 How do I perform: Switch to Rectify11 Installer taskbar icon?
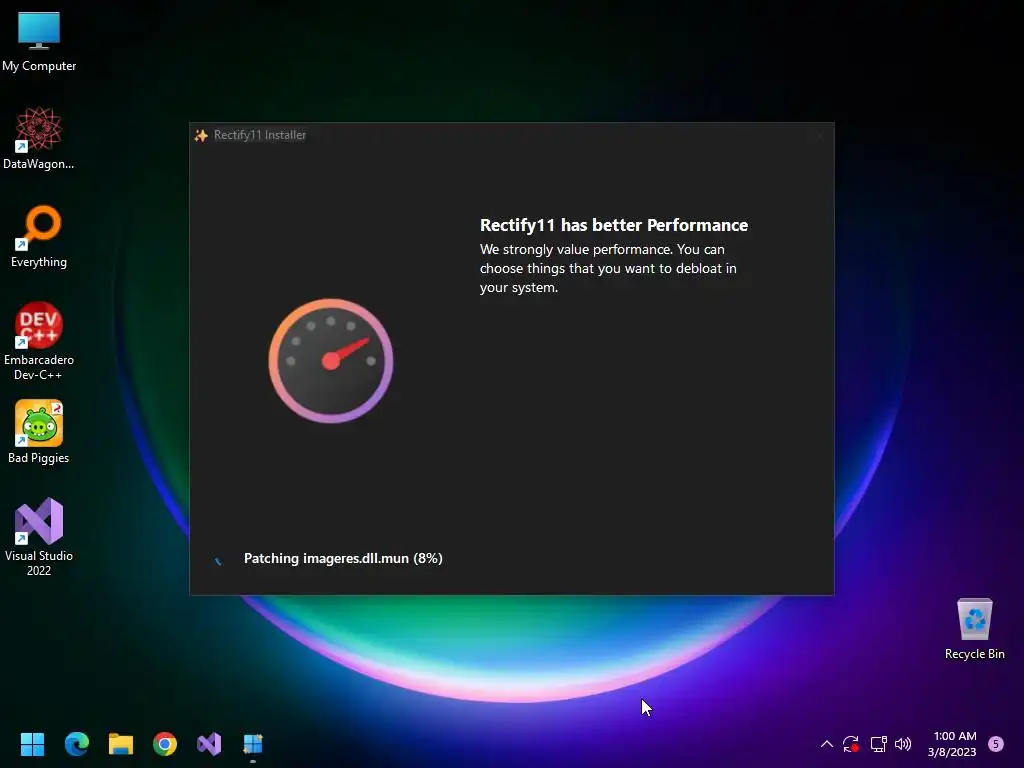click(x=253, y=744)
